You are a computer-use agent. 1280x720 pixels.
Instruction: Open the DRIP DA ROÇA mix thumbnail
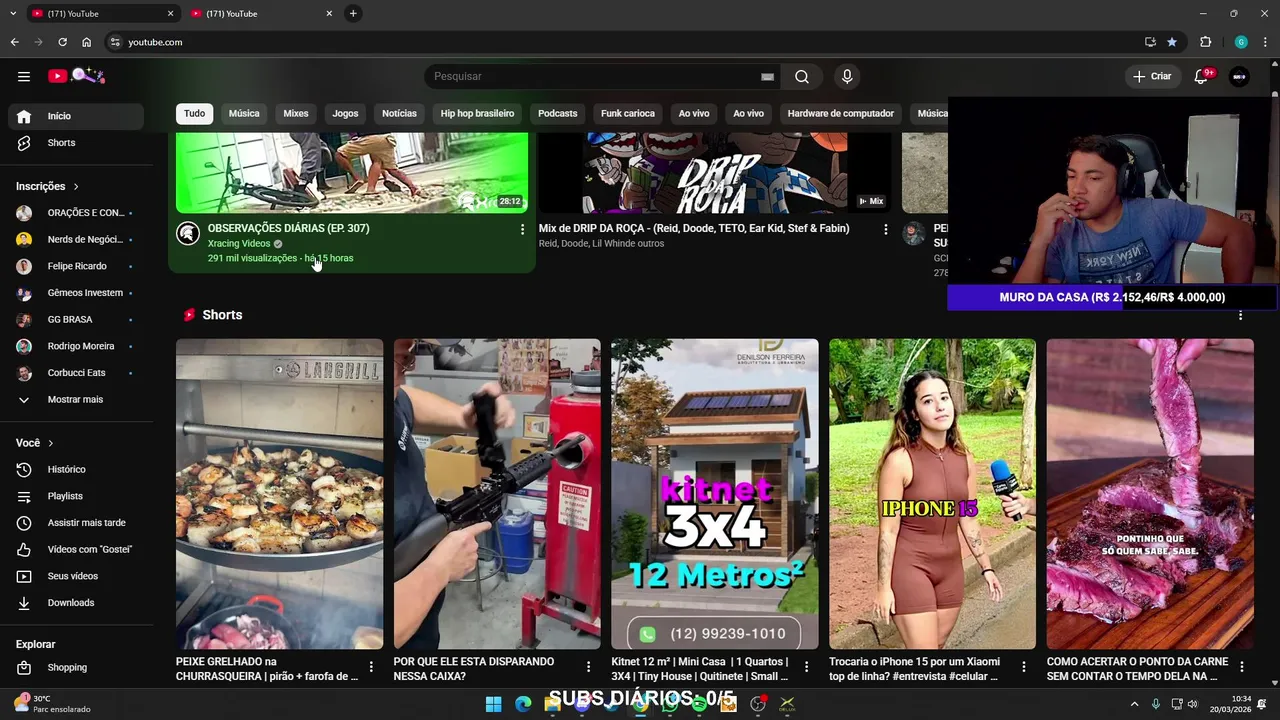point(714,172)
